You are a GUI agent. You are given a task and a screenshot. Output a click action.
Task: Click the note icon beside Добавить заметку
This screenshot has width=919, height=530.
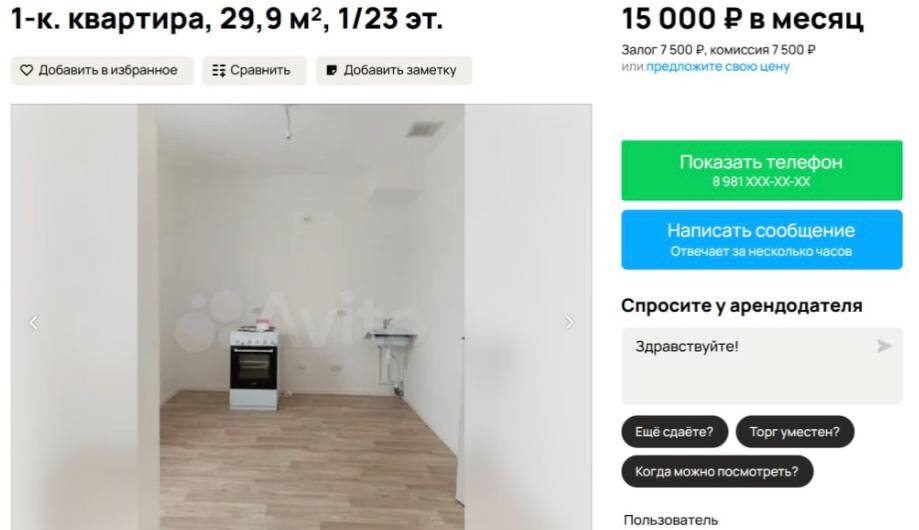tap(332, 70)
